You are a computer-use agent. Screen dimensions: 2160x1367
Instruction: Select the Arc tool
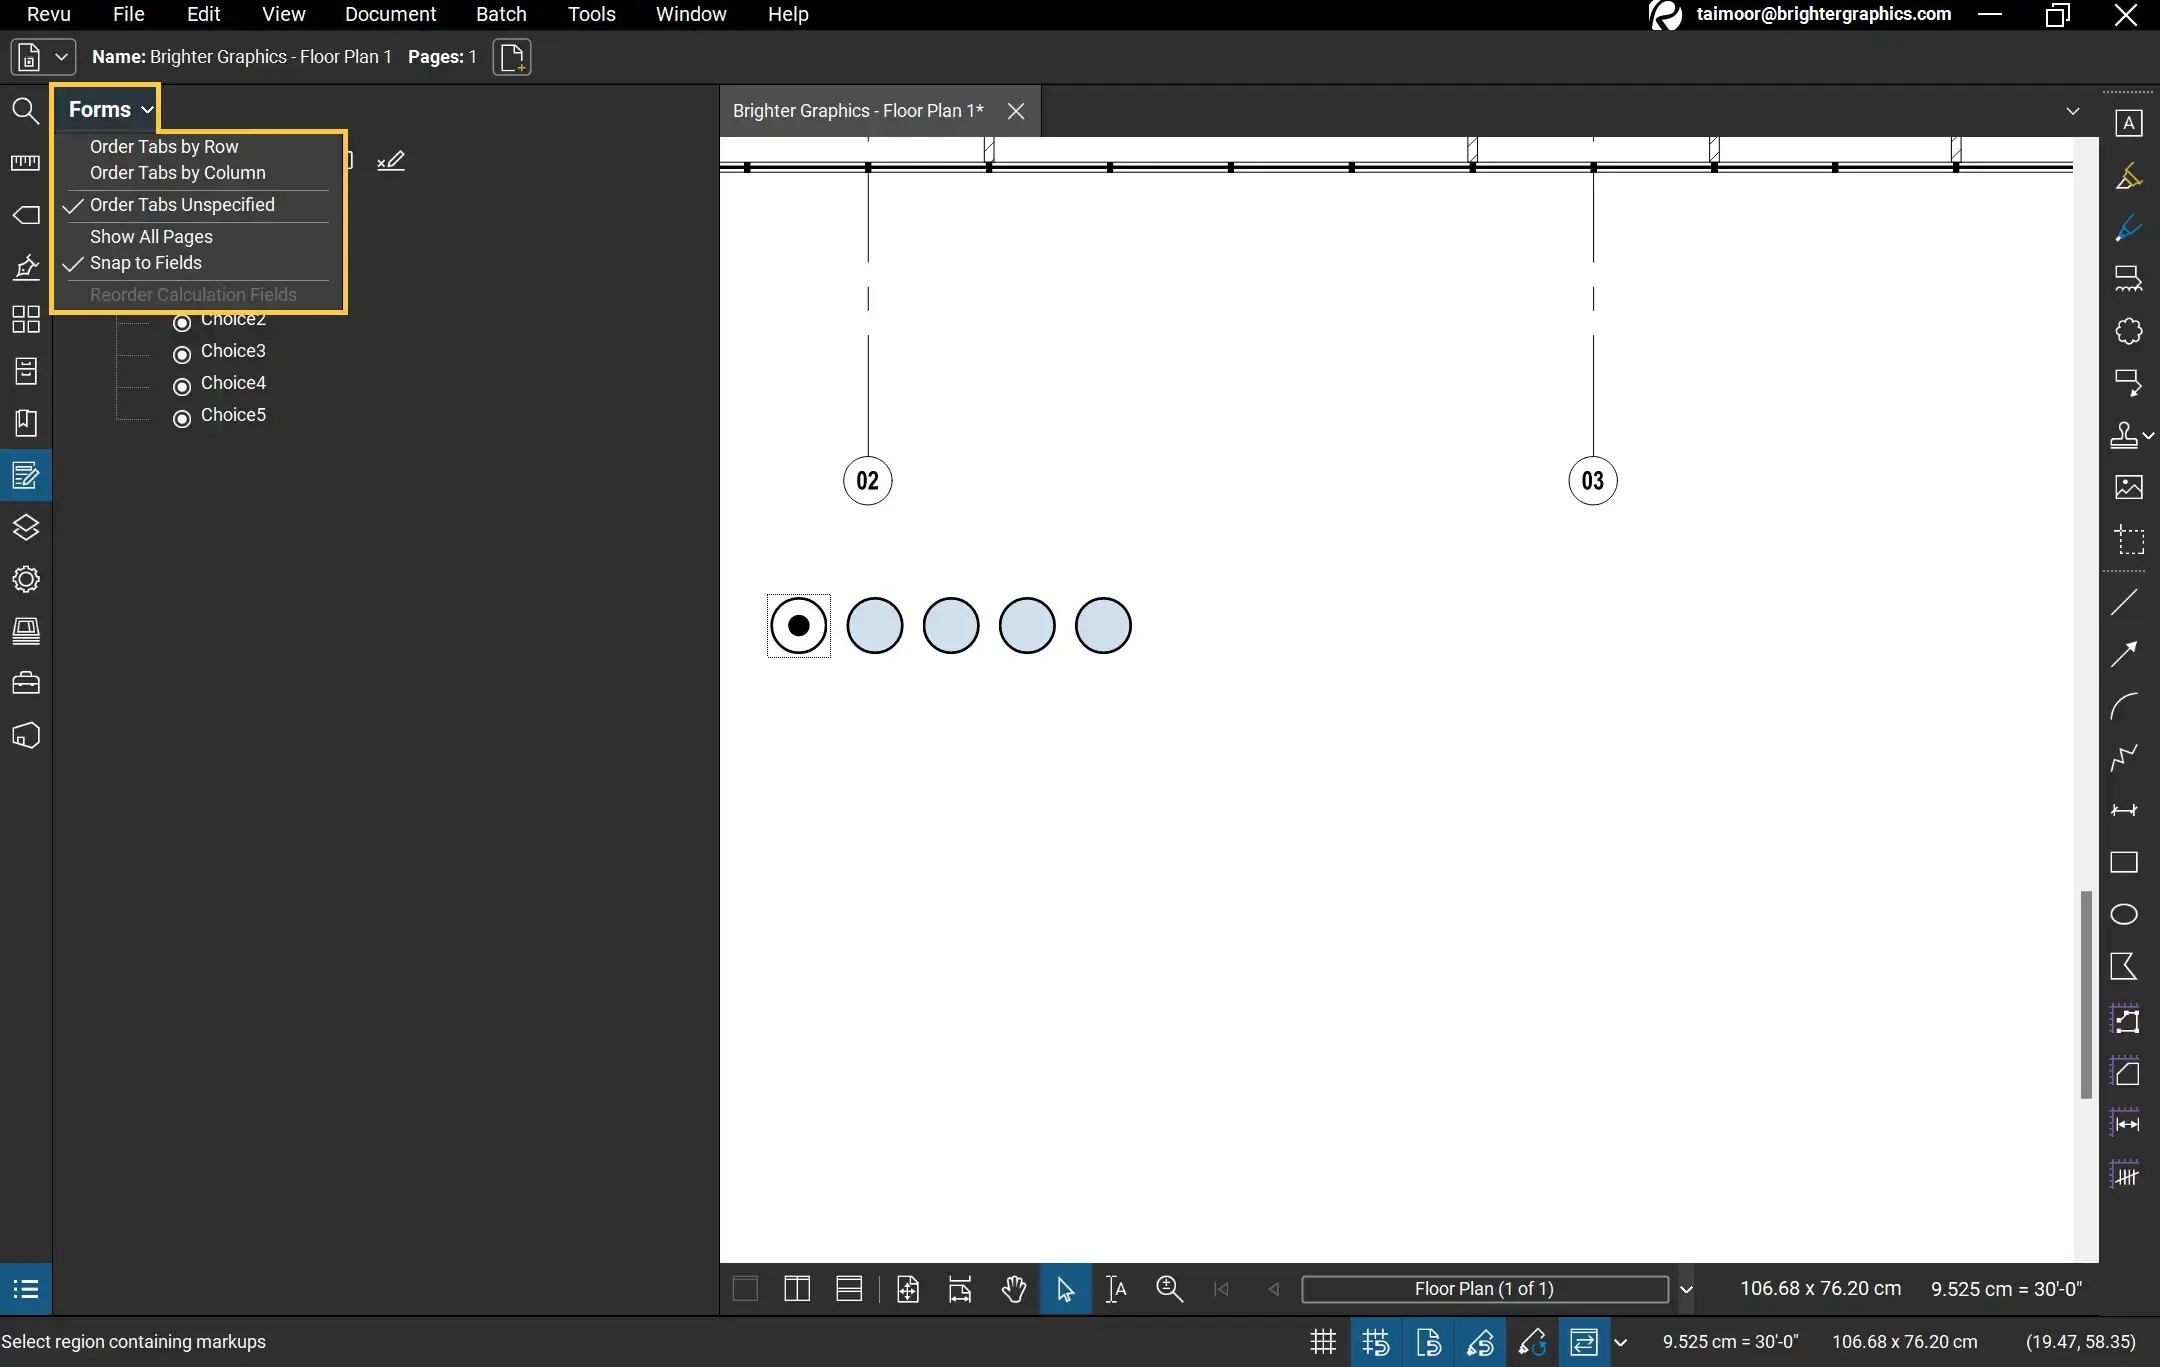2124,706
